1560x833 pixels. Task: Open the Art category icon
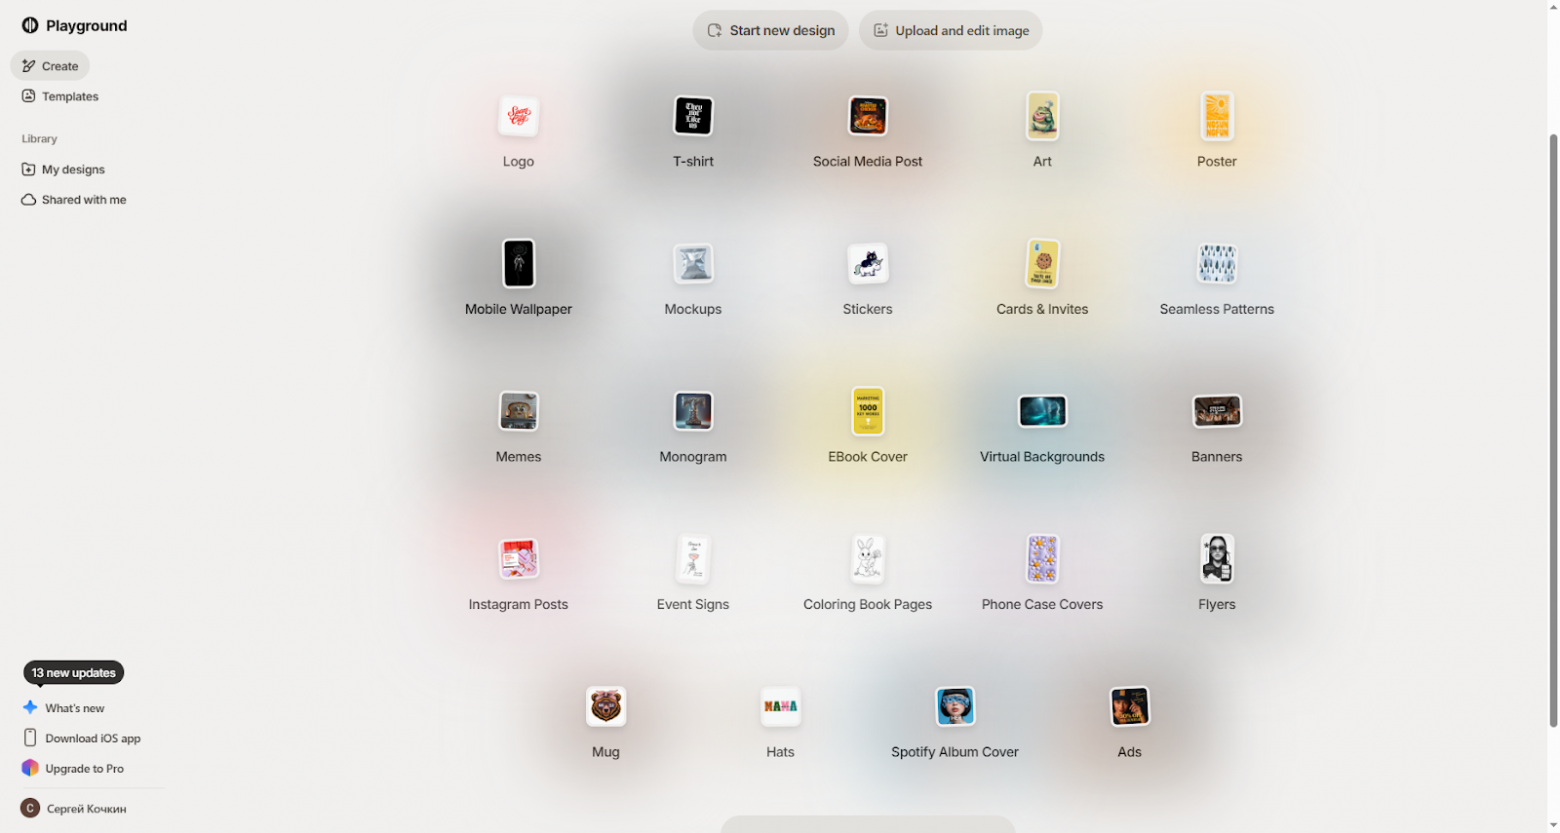click(x=1042, y=116)
